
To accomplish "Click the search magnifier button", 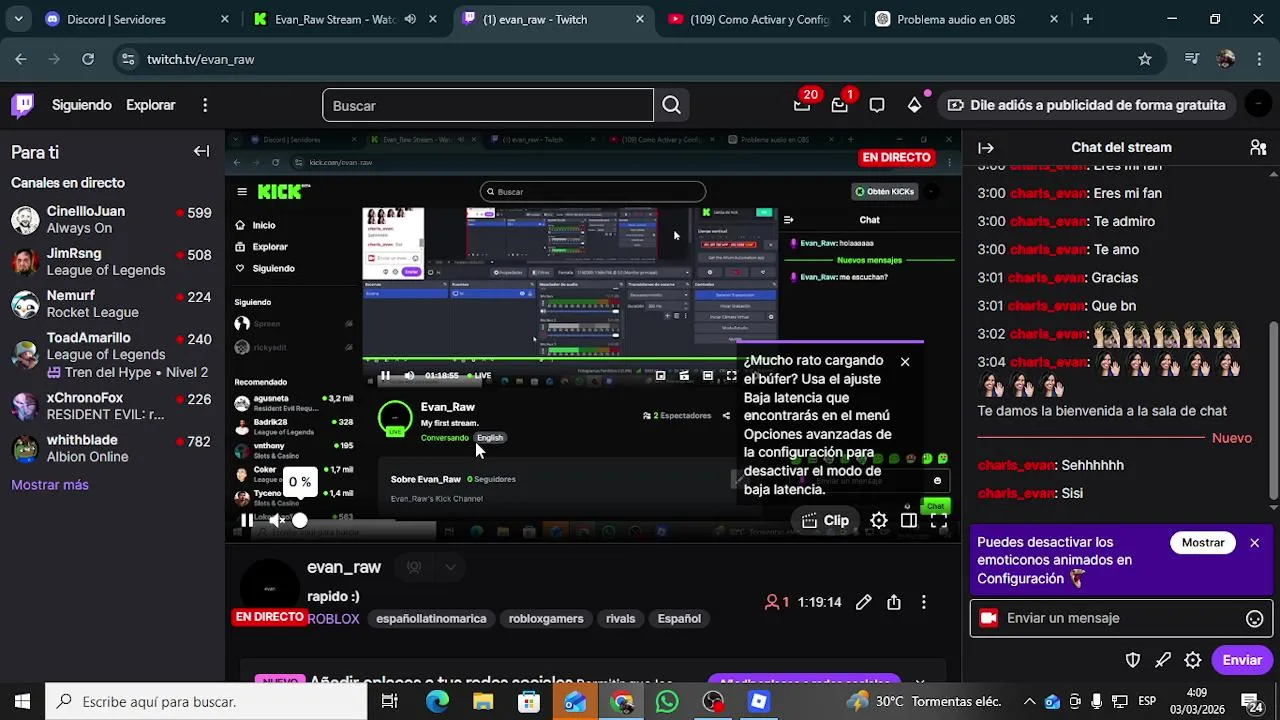I will (672, 105).
